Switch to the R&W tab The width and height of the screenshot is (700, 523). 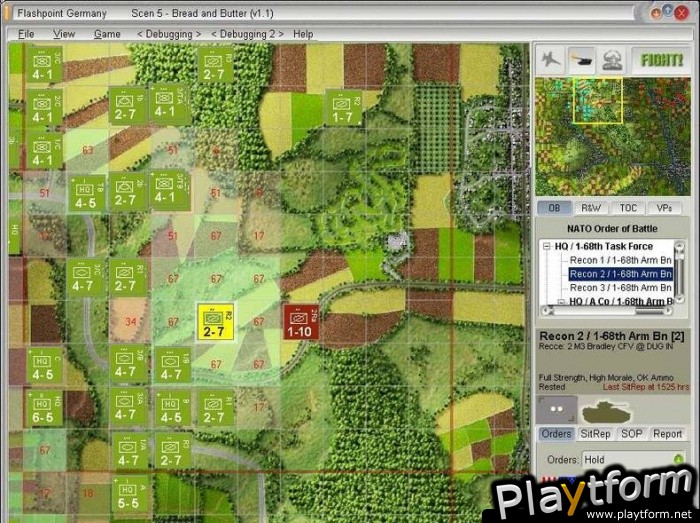(591, 208)
